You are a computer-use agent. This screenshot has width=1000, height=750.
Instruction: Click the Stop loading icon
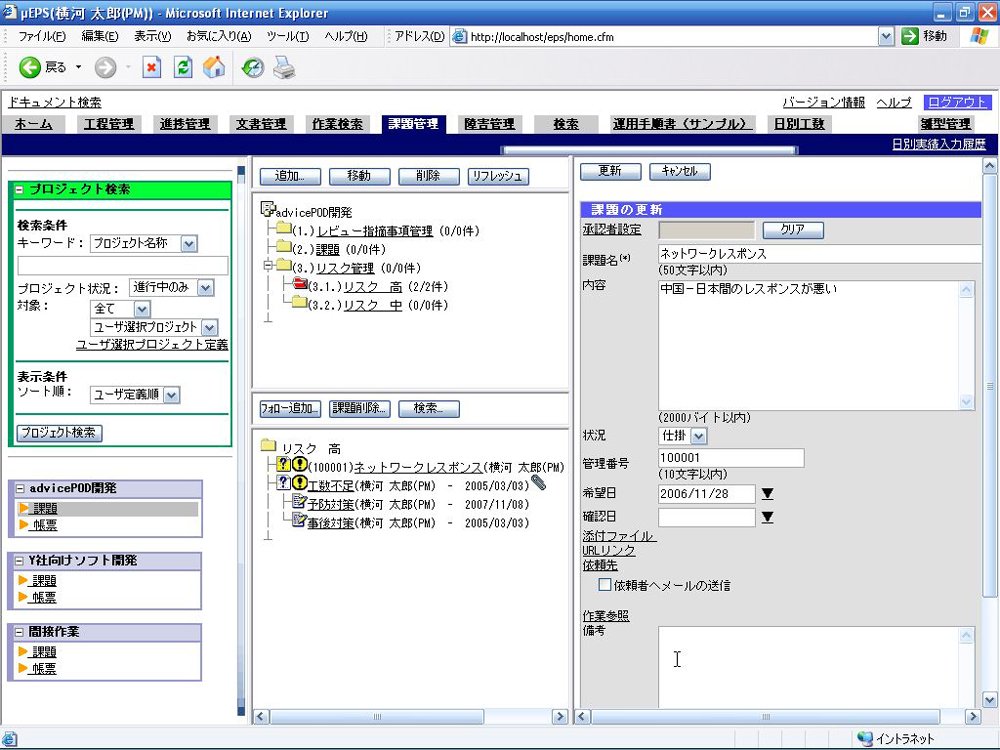[x=152, y=67]
